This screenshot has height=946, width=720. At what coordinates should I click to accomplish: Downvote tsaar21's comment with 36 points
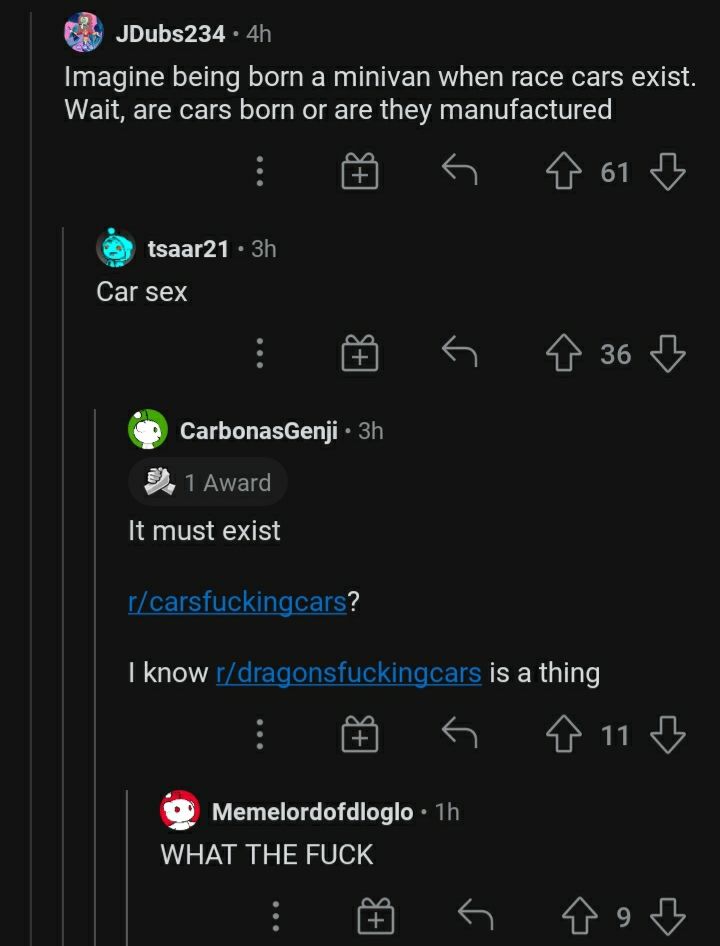[667, 353]
